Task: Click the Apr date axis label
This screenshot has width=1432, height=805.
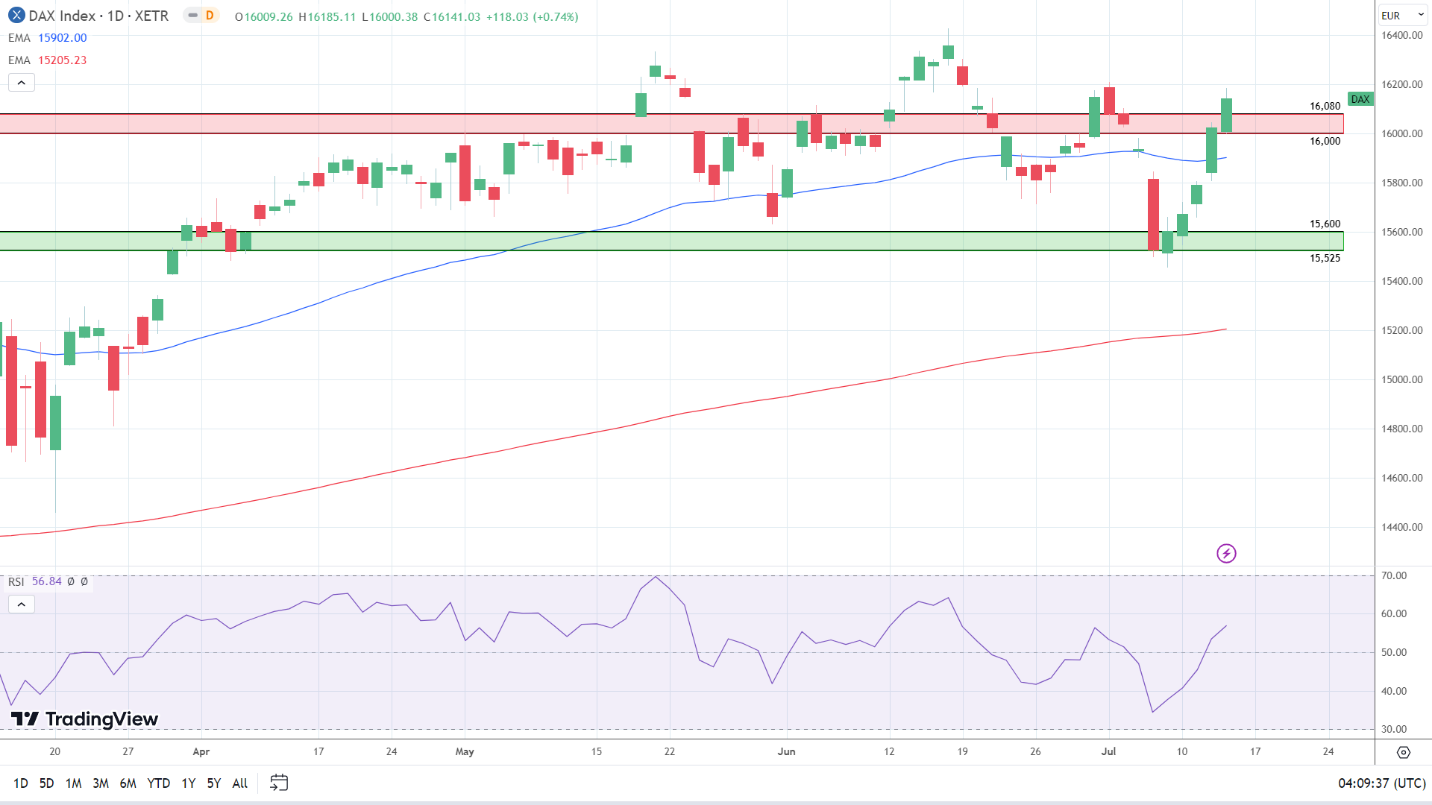Action: click(x=201, y=751)
